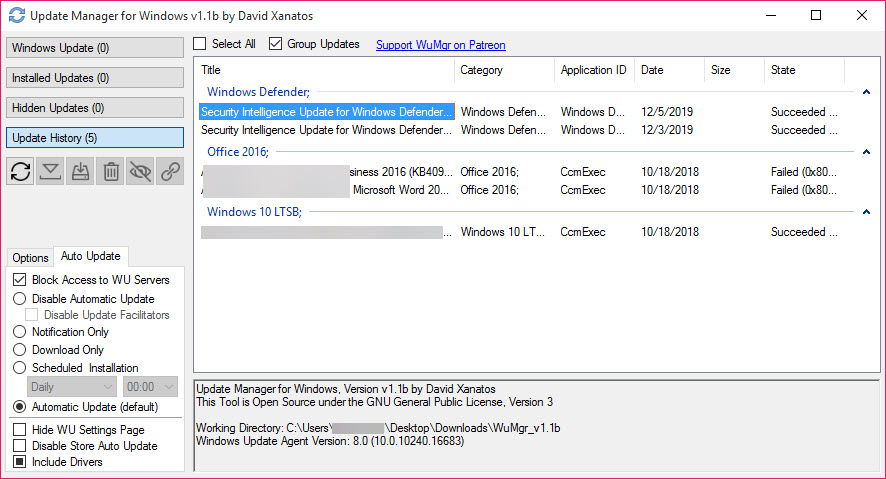This screenshot has height=479, width=886.
Task: Click the hide updates eye icon
Action: click(140, 171)
